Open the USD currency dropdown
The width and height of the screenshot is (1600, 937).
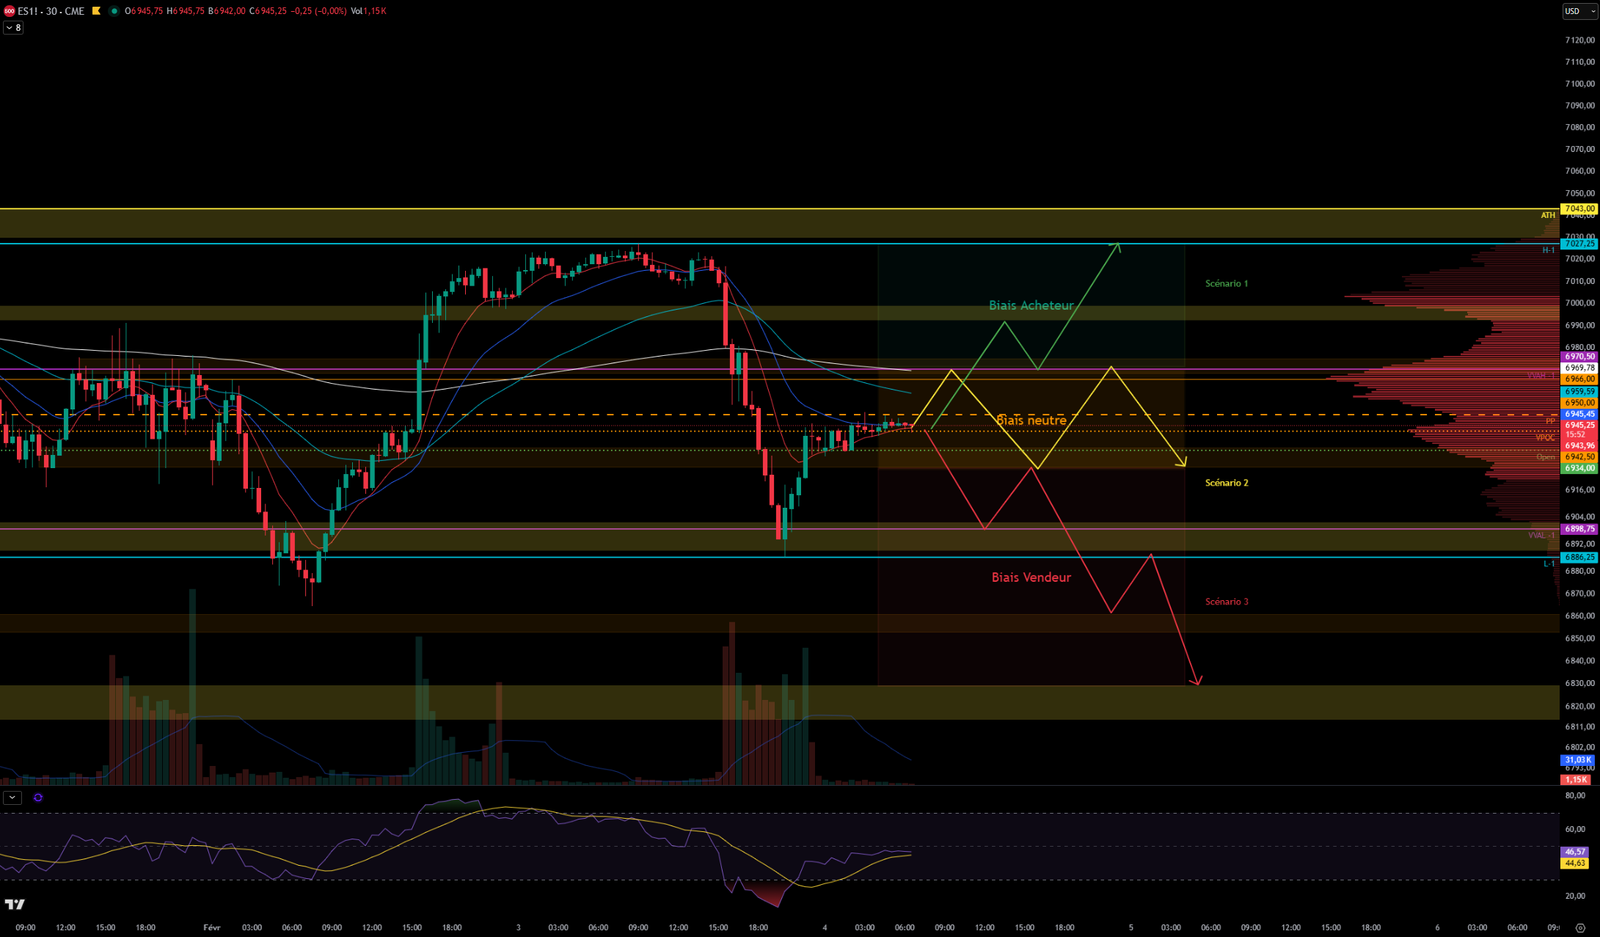coord(1579,11)
